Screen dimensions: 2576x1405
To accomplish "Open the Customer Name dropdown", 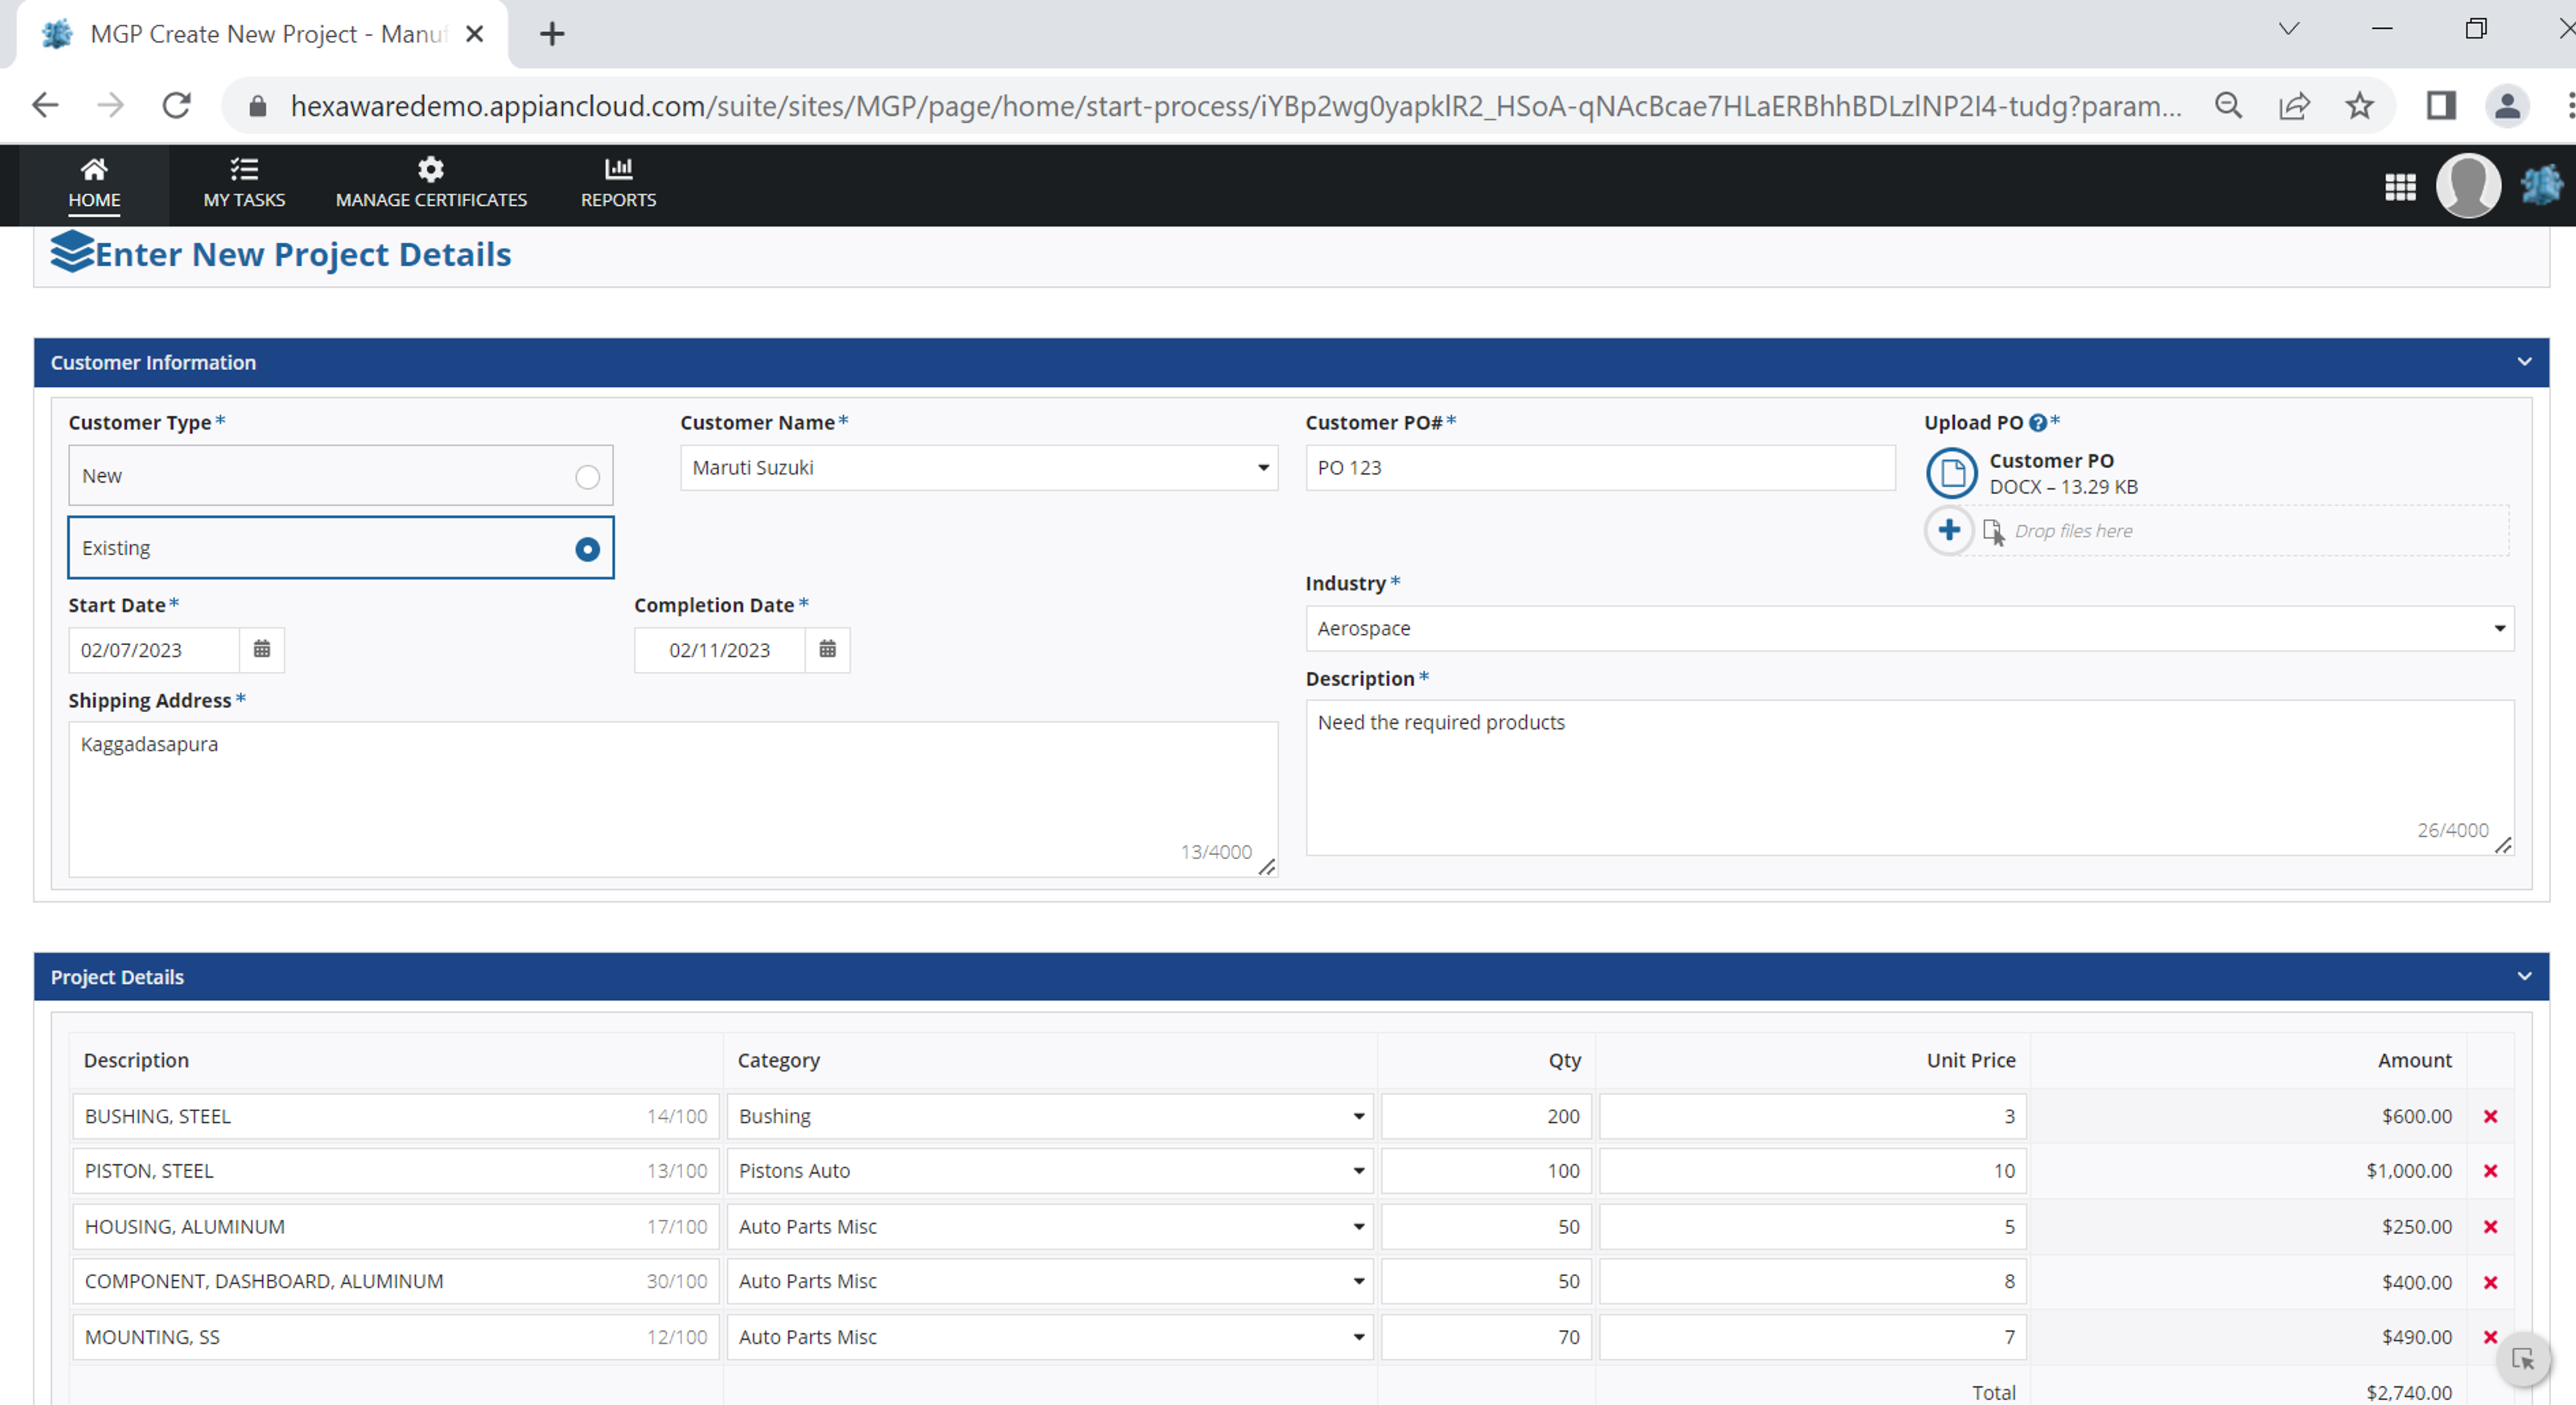I will (979, 468).
